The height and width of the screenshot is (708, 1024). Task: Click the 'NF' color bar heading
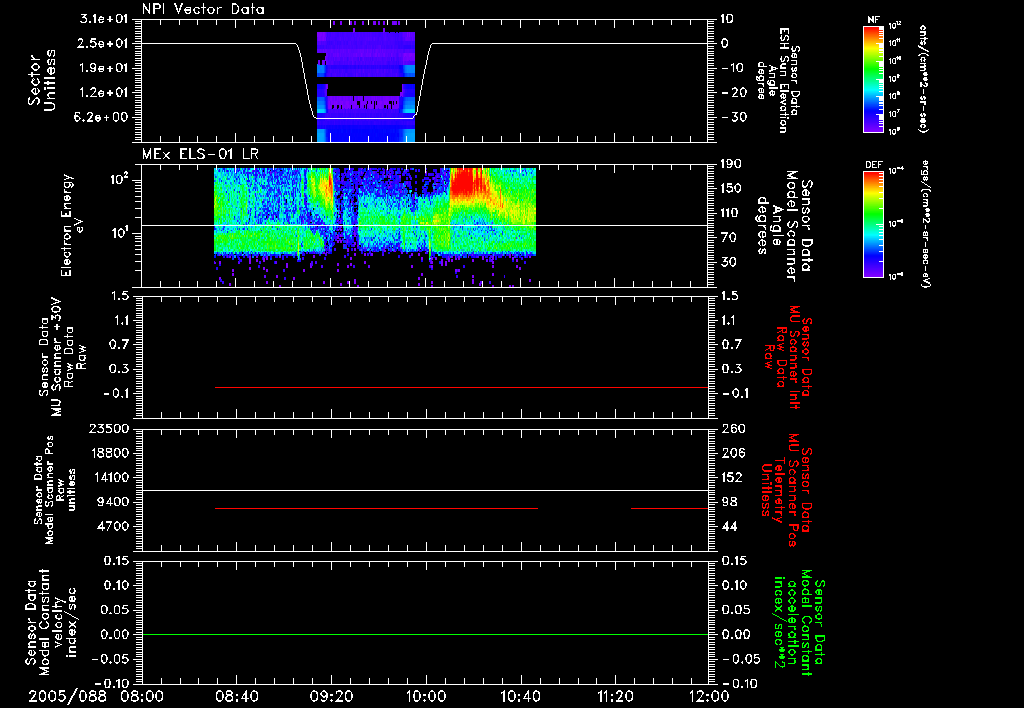pos(873,20)
